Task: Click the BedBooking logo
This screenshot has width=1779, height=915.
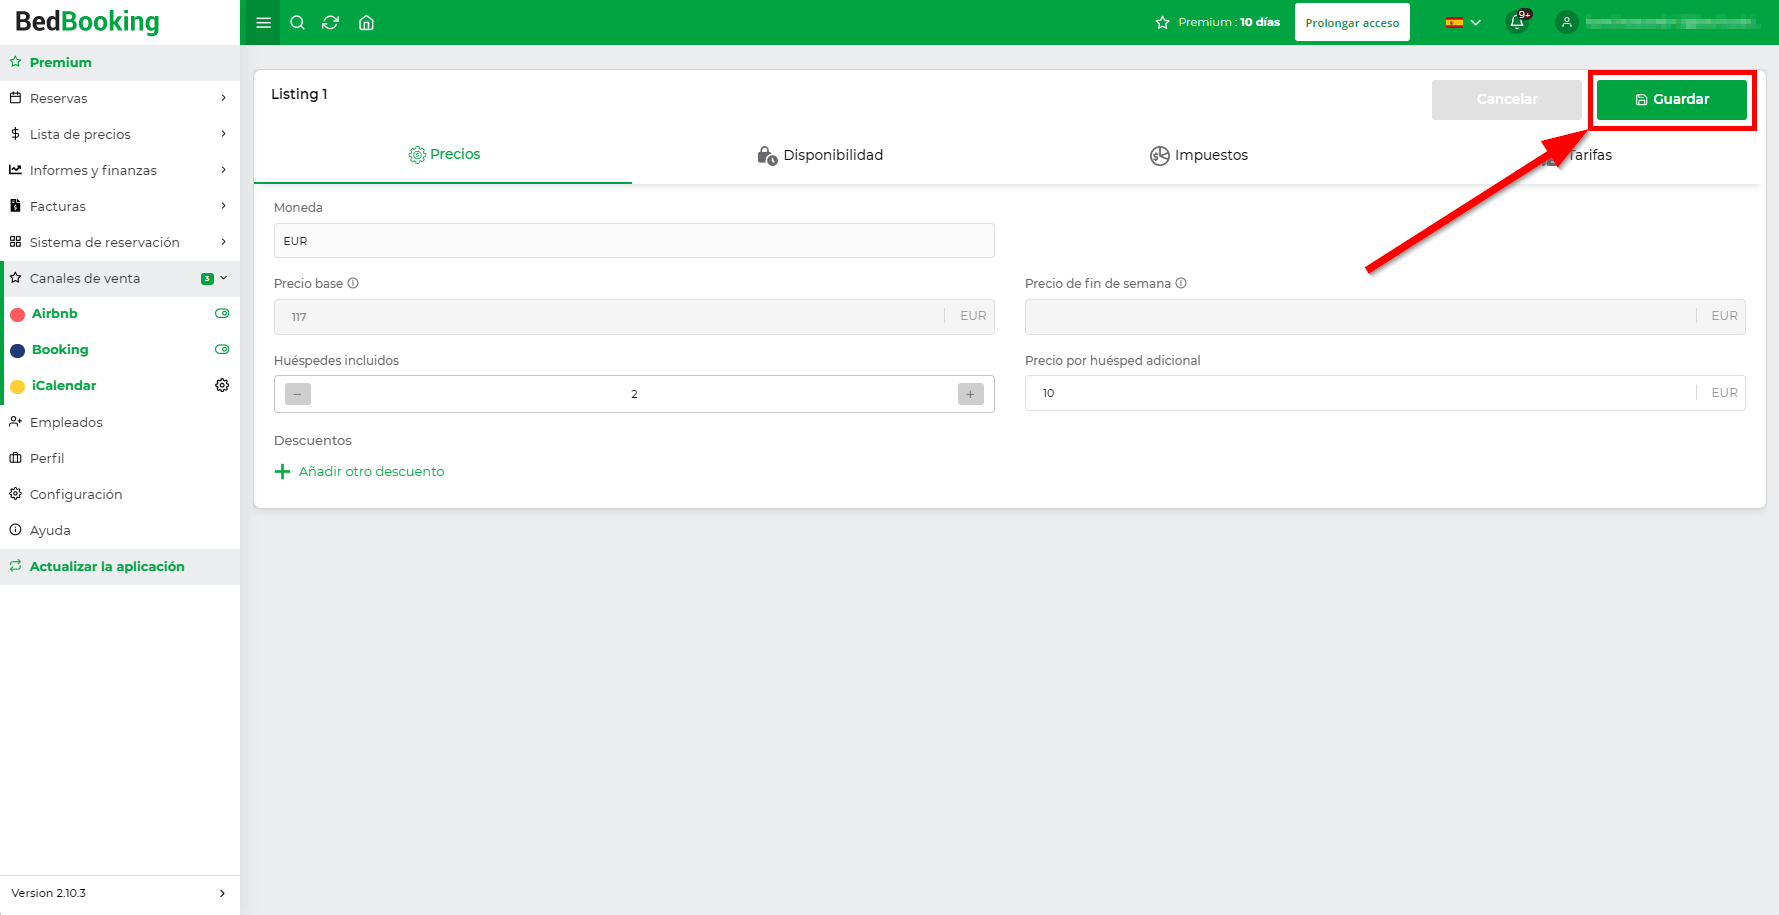Action: 87,22
